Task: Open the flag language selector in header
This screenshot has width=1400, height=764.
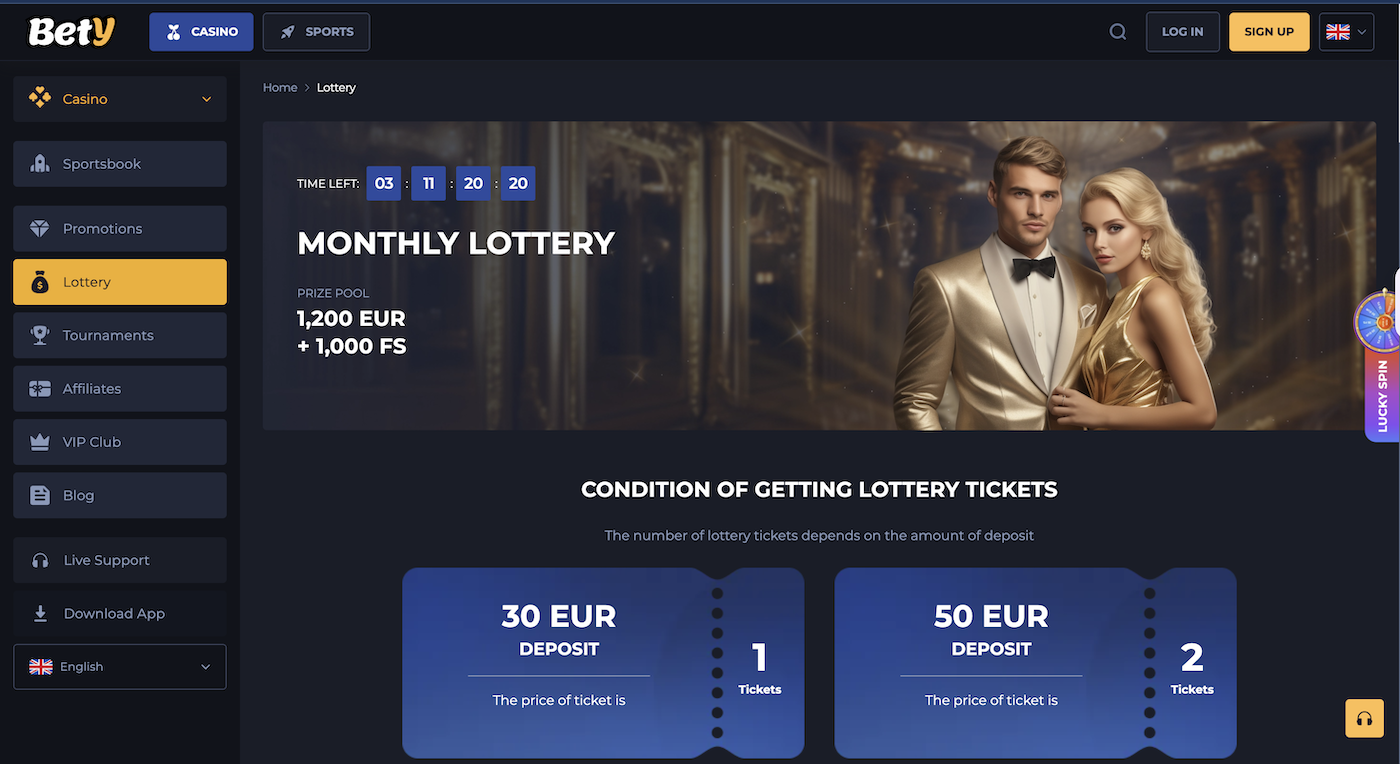Action: click(x=1346, y=32)
